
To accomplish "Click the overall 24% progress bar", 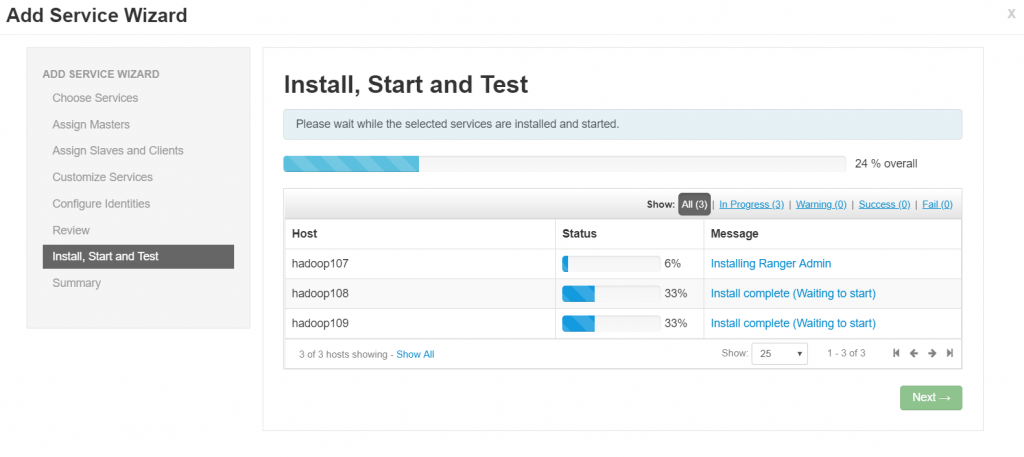I will [564, 164].
